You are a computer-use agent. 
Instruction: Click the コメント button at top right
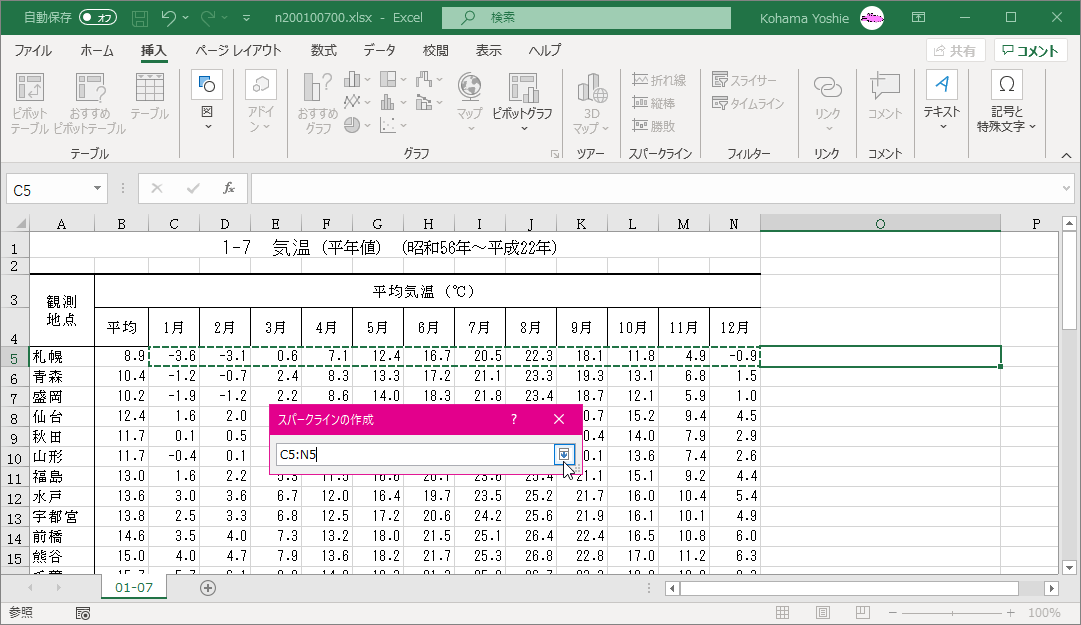tap(1030, 51)
